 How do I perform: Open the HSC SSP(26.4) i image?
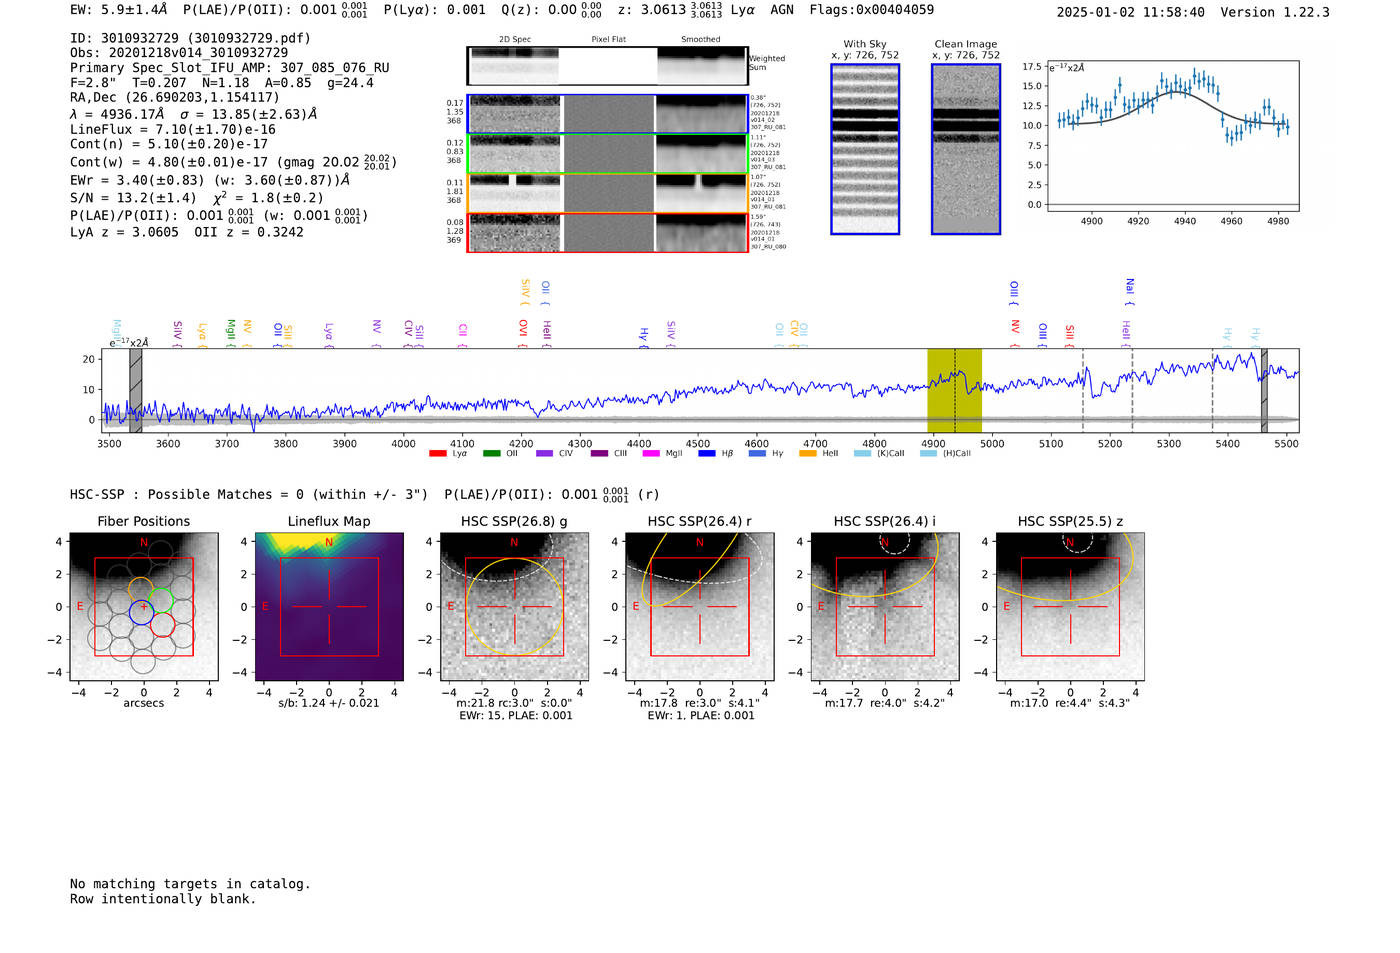(x=885, y=607)
